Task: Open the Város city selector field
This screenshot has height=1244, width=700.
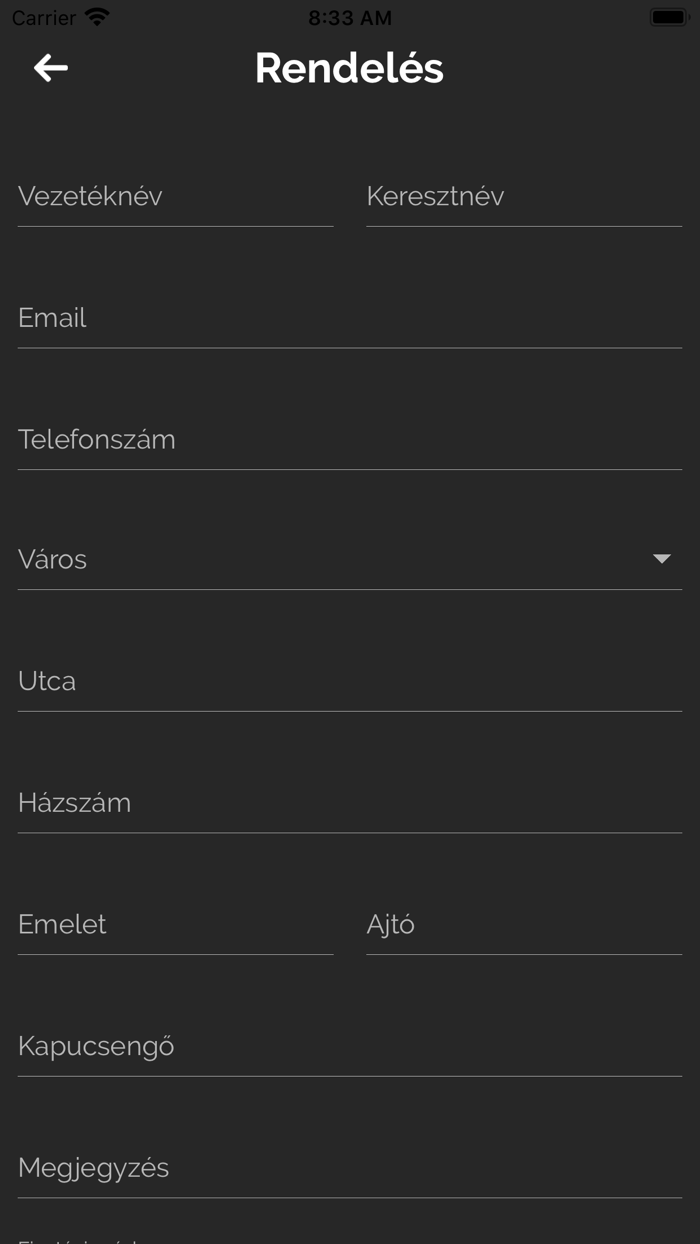Action: coord(330,559)
